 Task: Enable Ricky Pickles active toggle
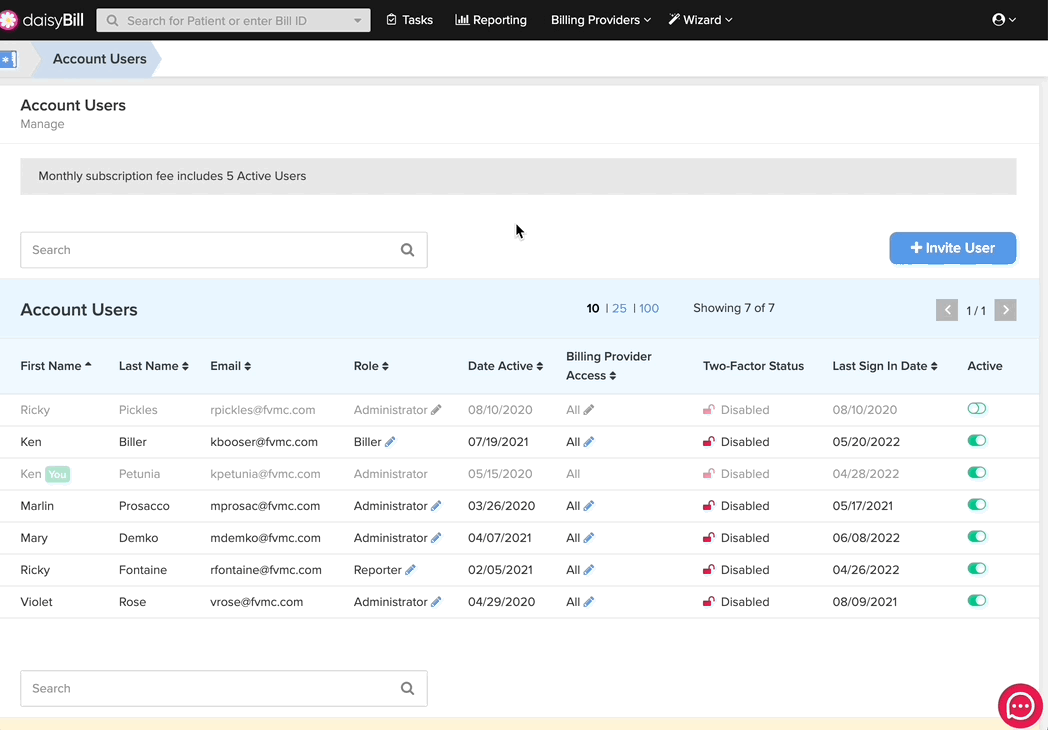pos(976,408)
